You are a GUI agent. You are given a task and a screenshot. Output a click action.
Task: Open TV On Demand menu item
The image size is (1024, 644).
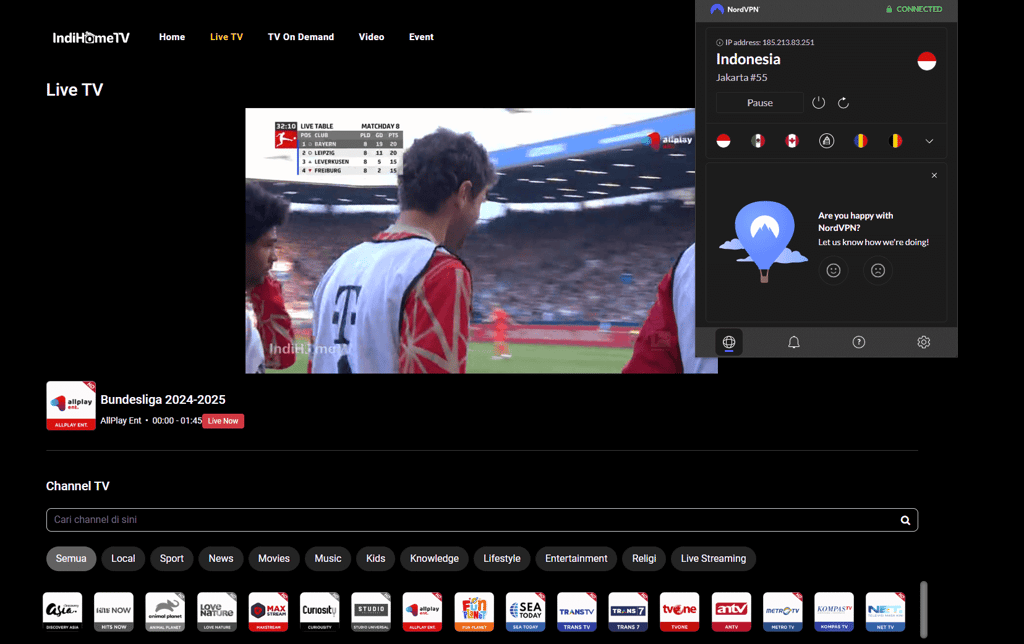click(x=300, y=37)
